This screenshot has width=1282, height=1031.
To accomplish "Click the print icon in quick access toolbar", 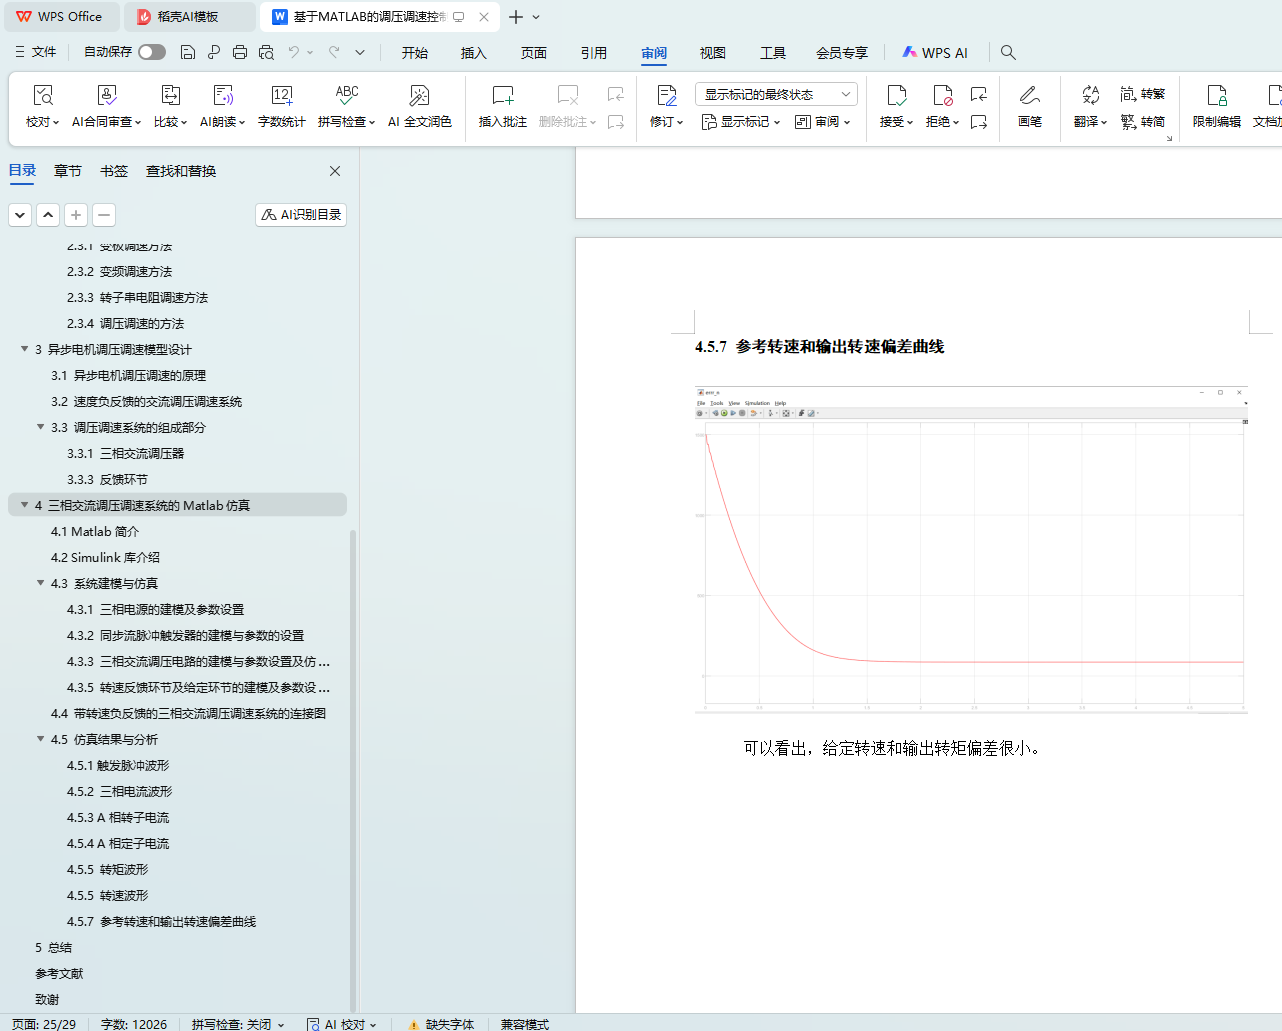I will (240, 52).
